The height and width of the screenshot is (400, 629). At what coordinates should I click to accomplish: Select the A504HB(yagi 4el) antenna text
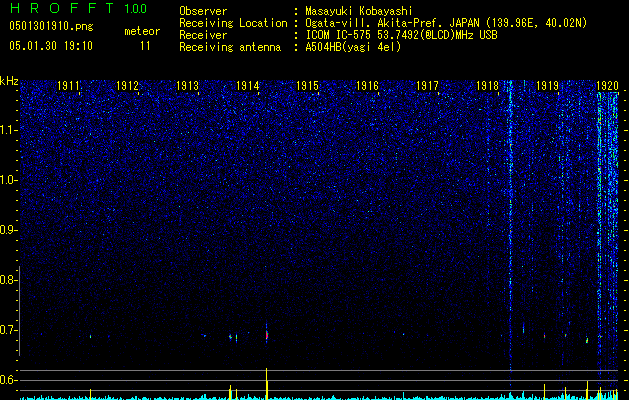[353, 47]
